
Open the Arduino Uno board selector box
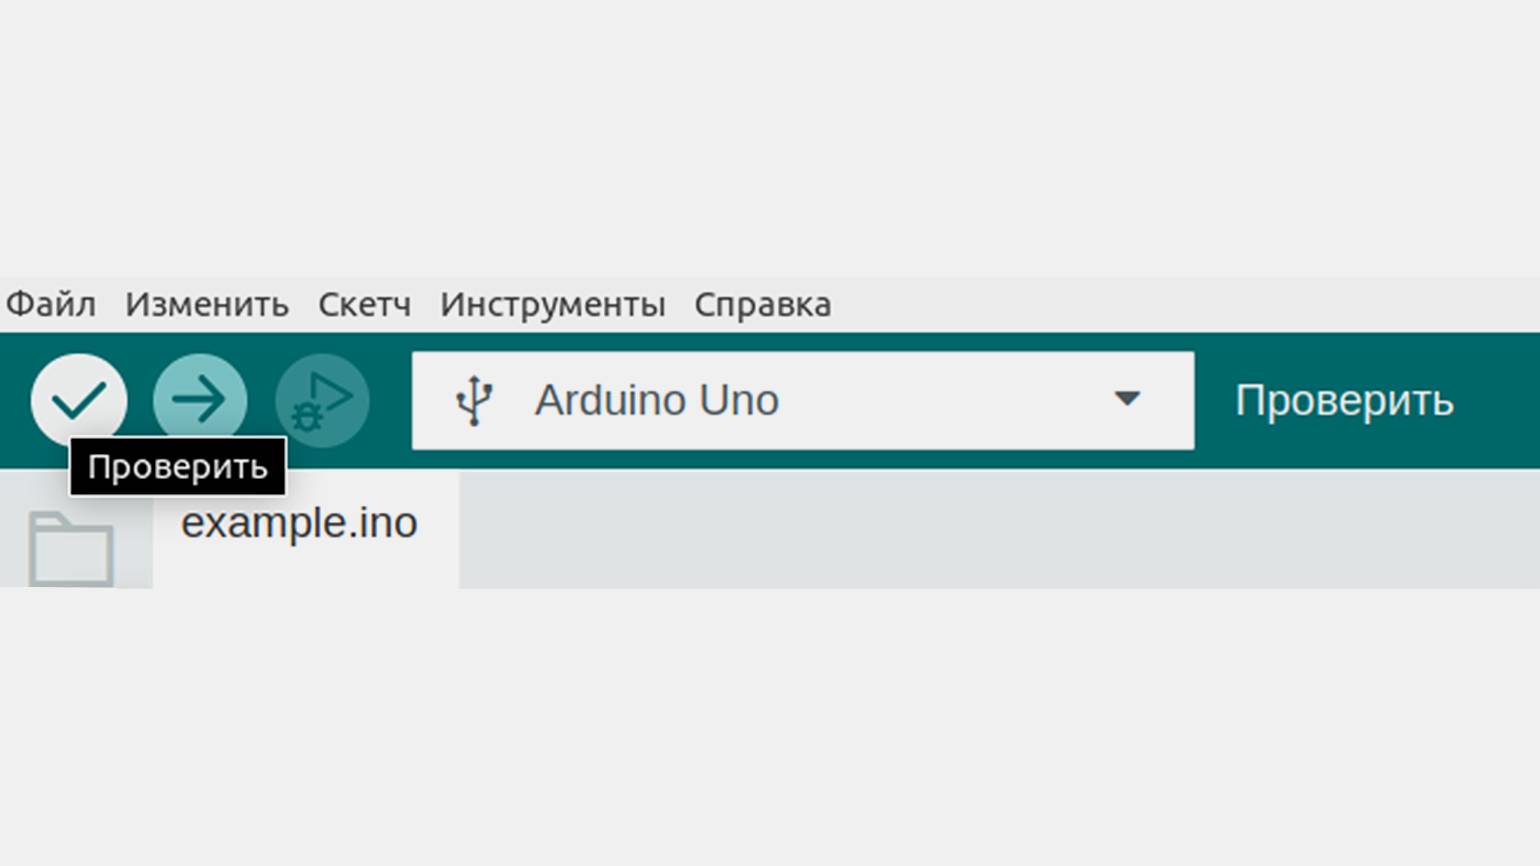pos(803,400)
